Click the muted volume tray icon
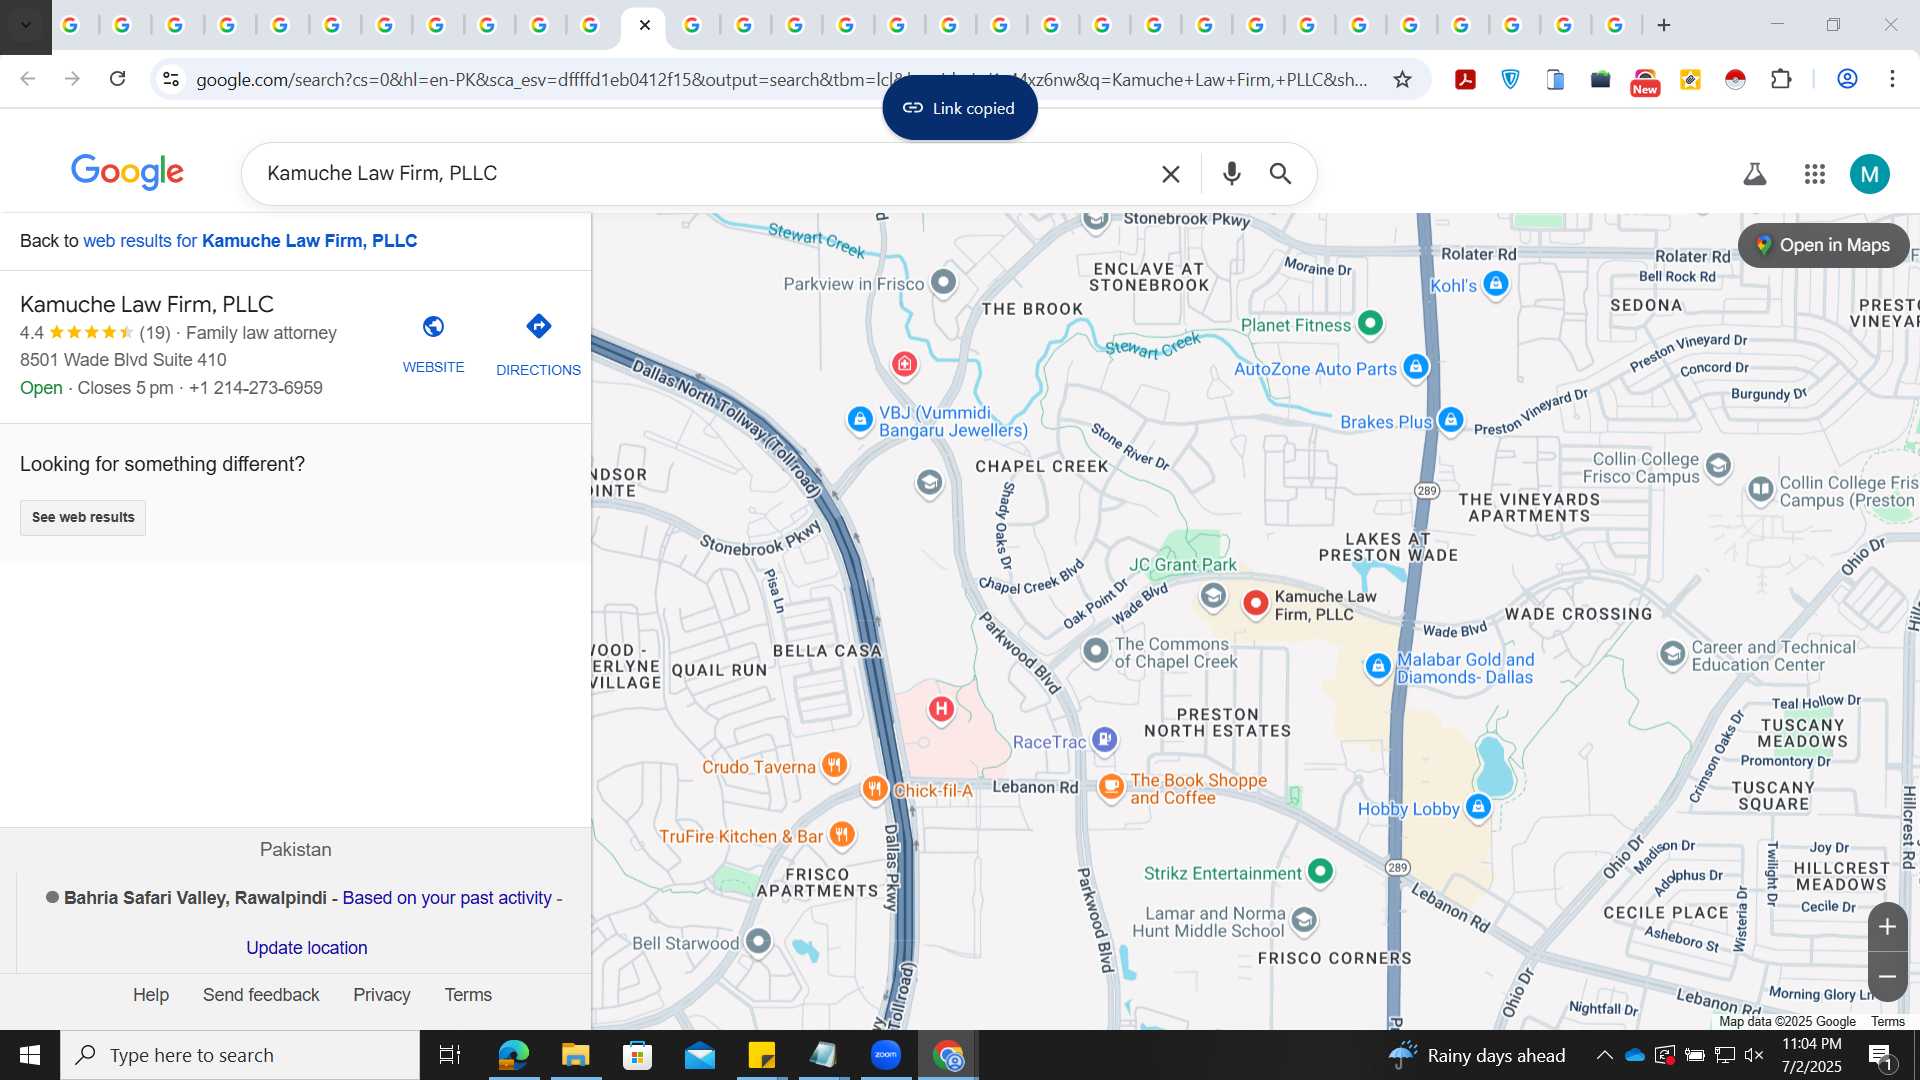The image size is (1920, 1080). (x=1754, y=1055)
